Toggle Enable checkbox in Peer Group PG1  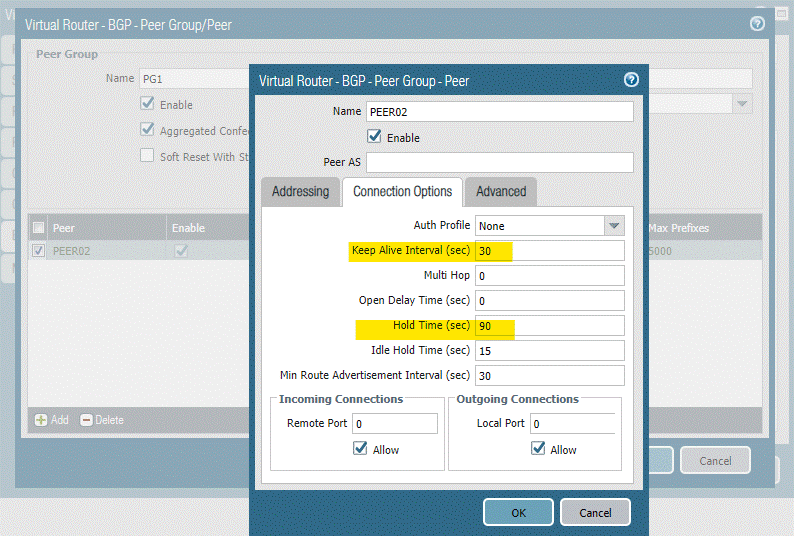pyautogui.click(x=147, y=103)
